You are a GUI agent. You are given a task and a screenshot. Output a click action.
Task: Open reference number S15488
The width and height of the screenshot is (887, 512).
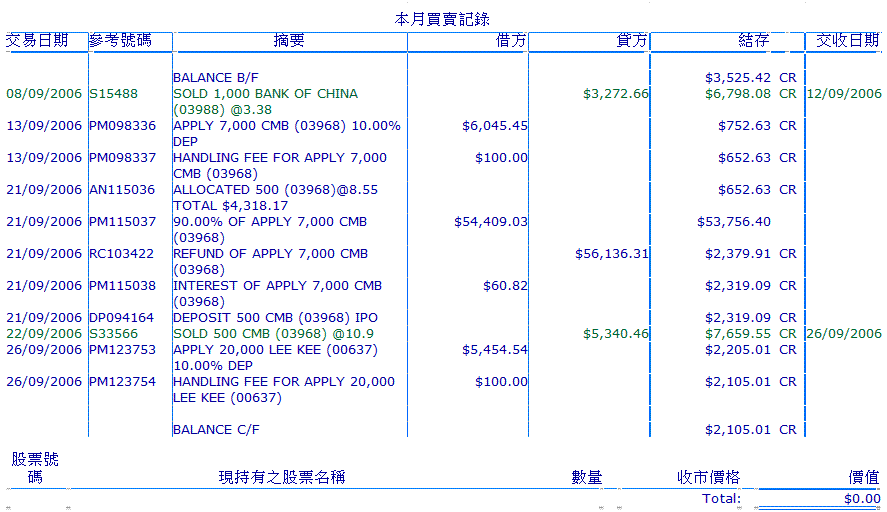tap(113, 94)
